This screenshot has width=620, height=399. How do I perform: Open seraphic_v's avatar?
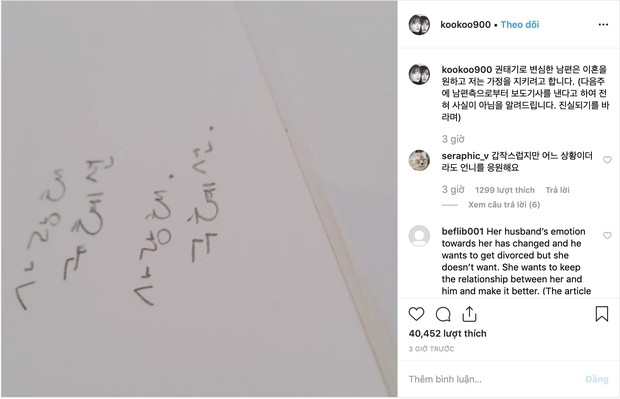point(419,160)
